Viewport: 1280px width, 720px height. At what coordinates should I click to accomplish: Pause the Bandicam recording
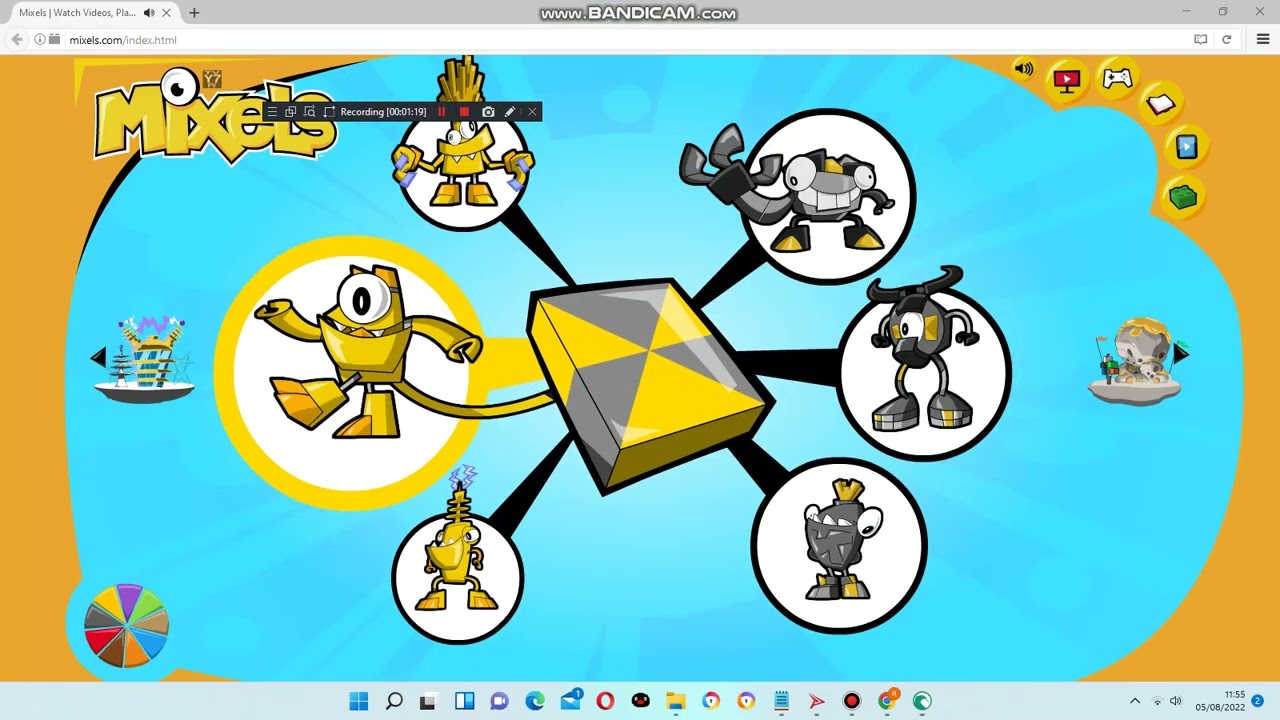point(441,112)
